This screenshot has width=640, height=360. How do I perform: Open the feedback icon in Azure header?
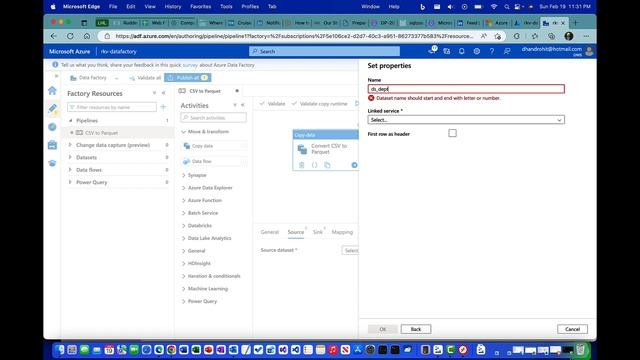tap(507, 51)
